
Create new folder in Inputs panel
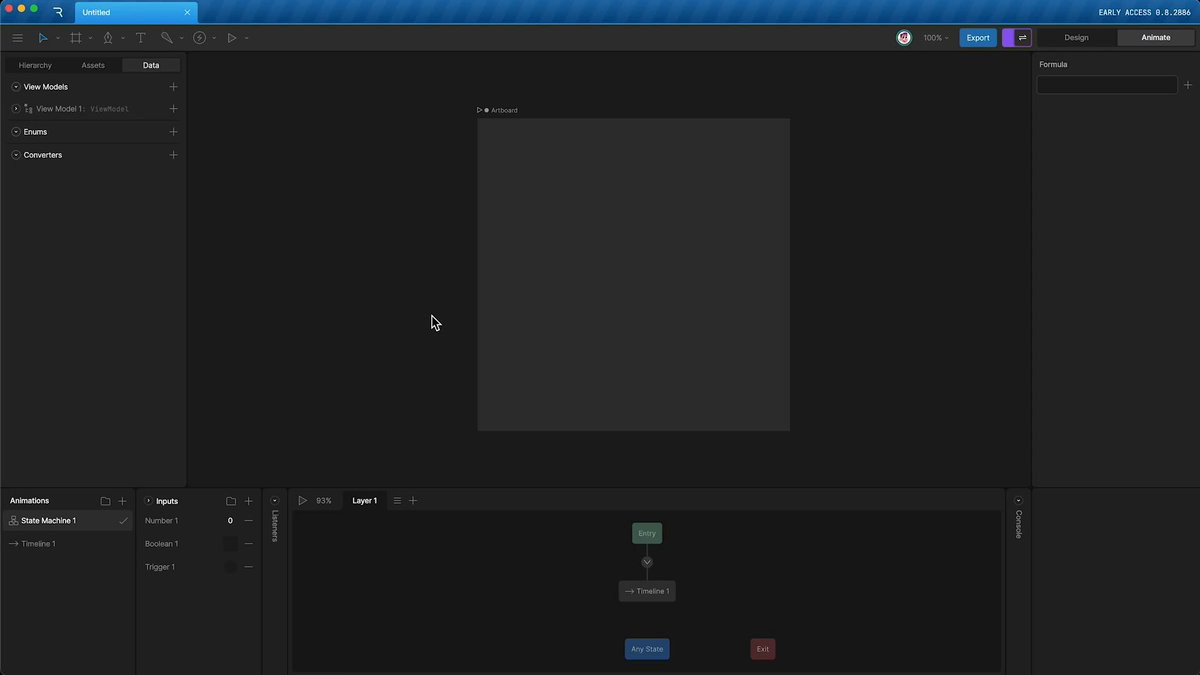coord(231,501)
